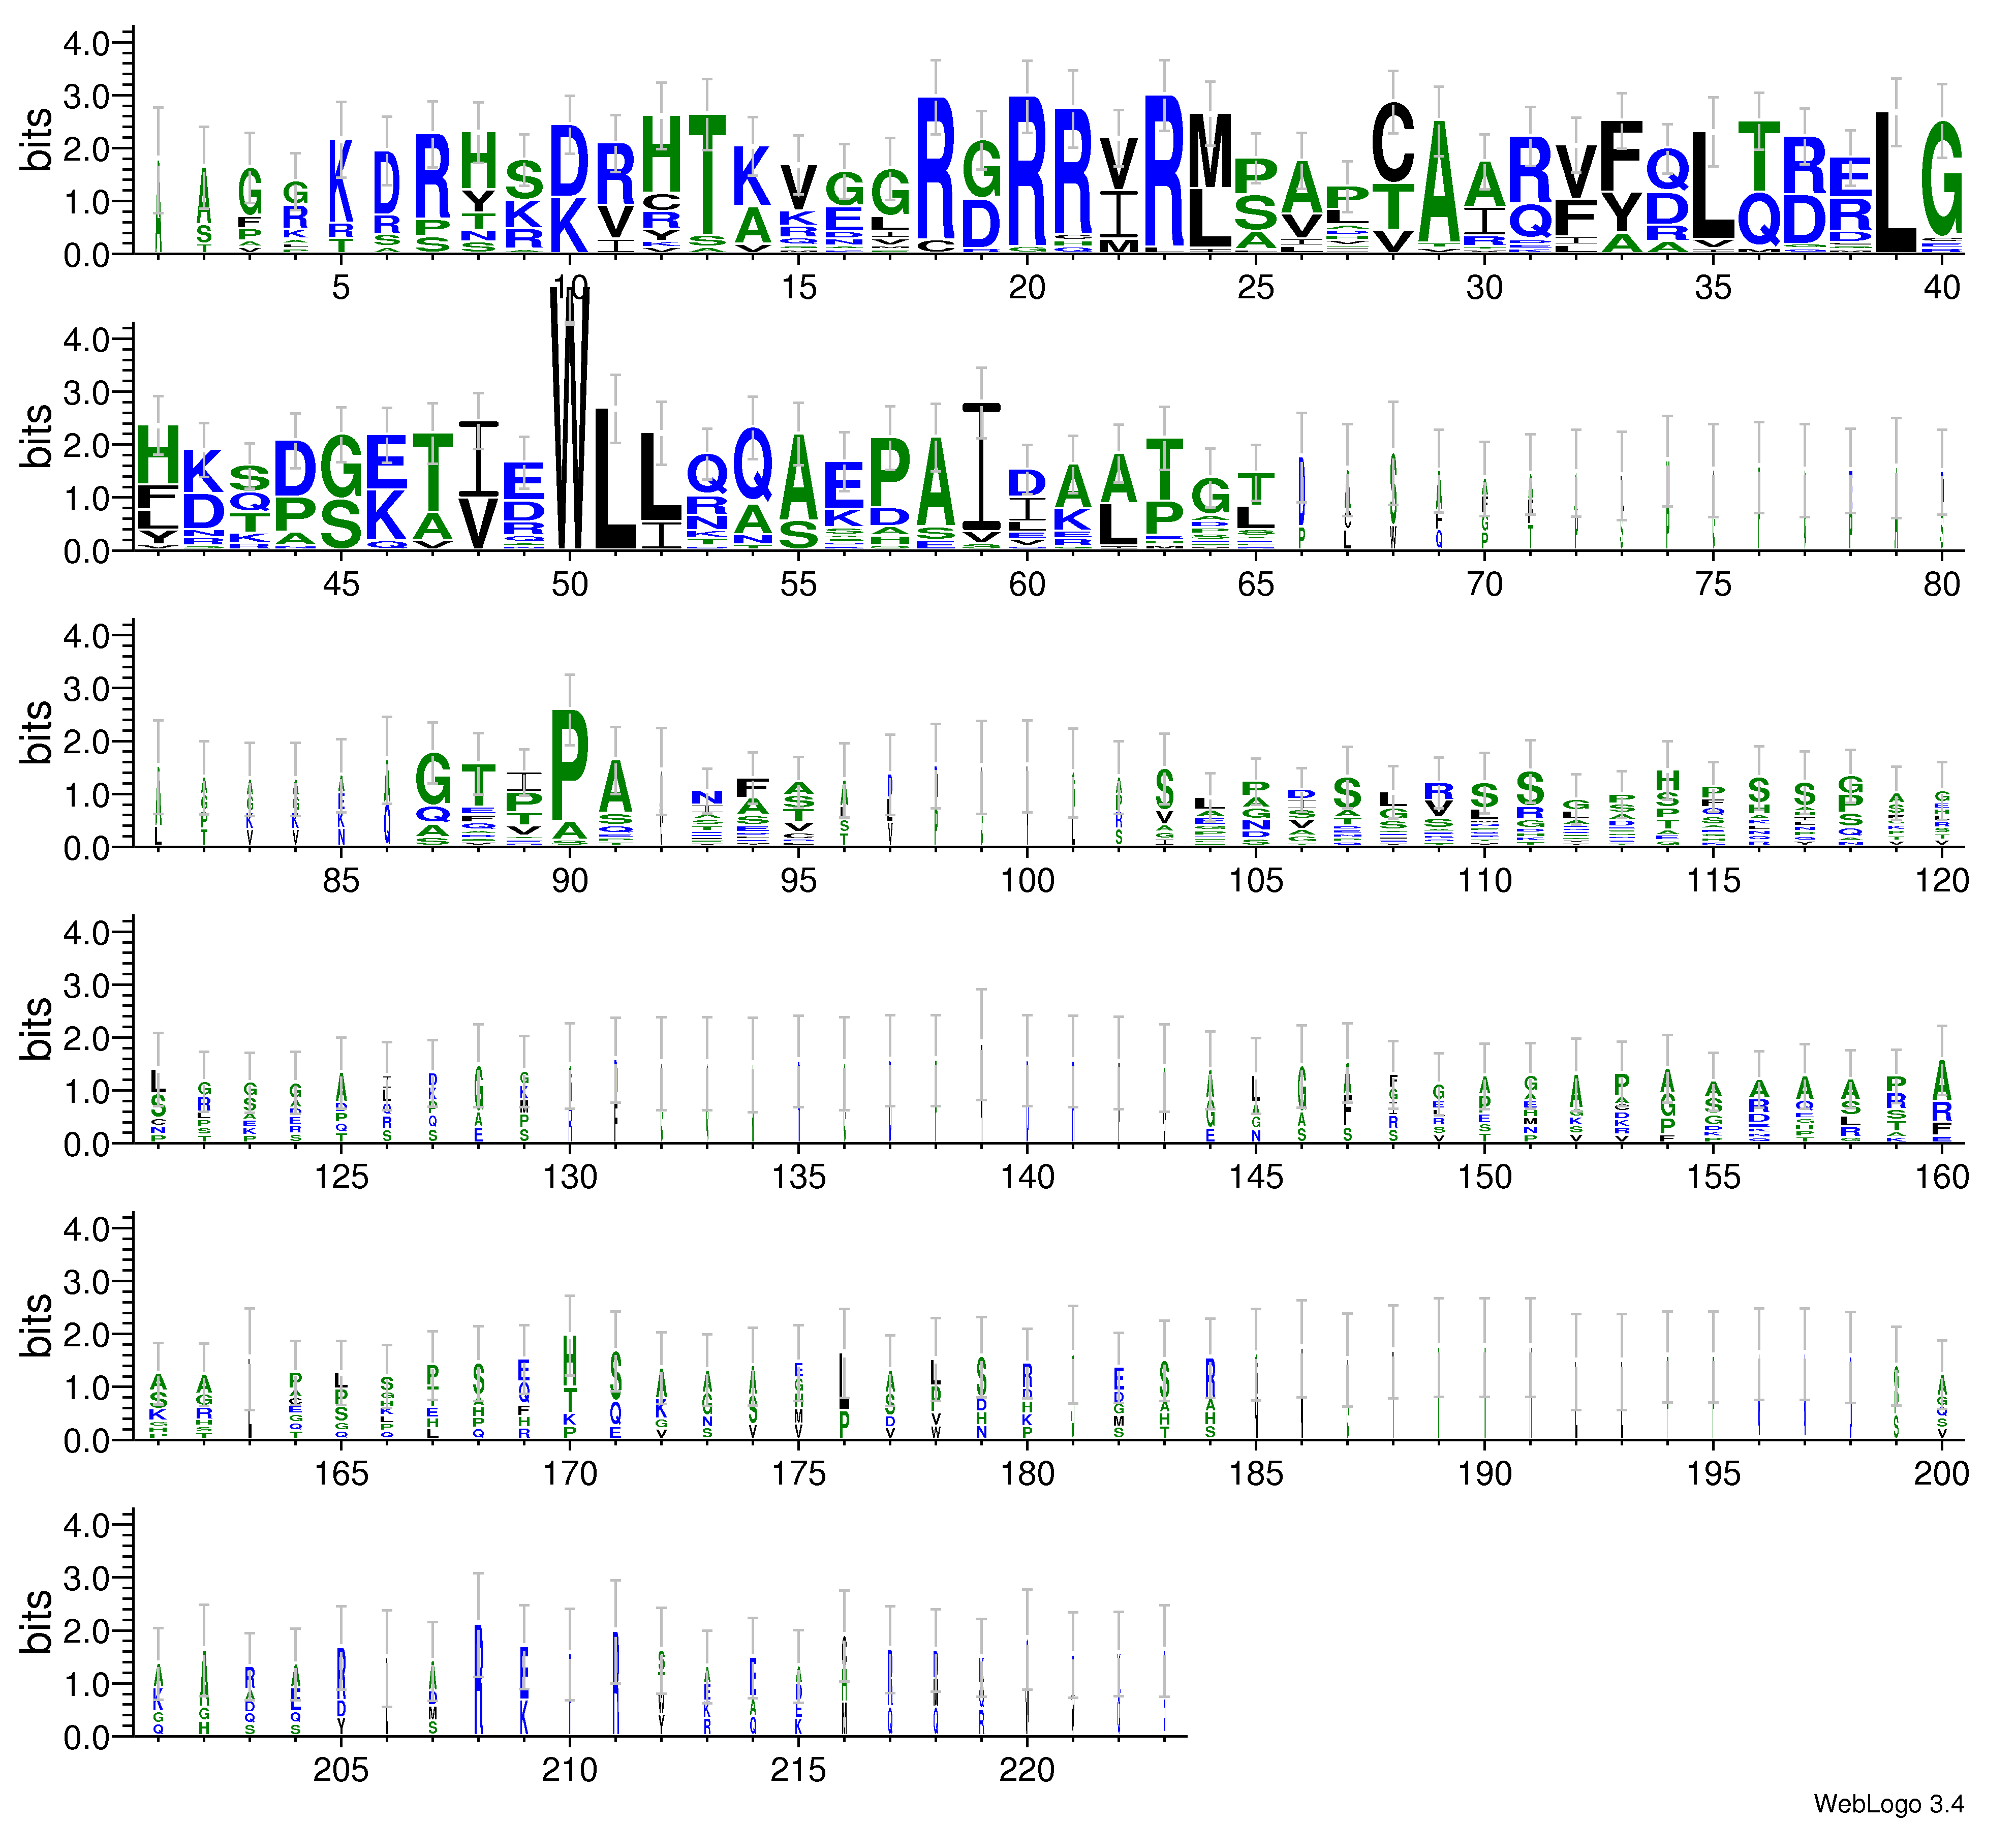Click the black L at position 176
The height and width of the screenshot is (1821, 2016).
(844, 1380)
